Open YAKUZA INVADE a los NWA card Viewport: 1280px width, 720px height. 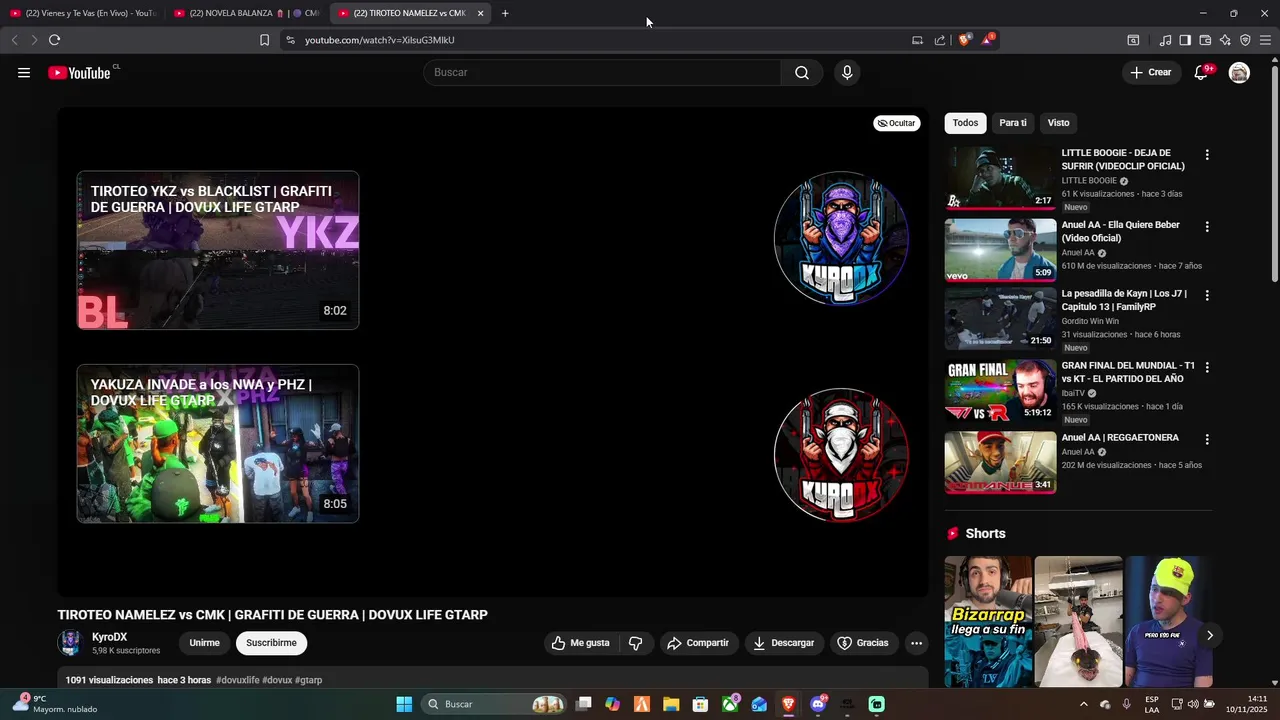tap(218, 443)
